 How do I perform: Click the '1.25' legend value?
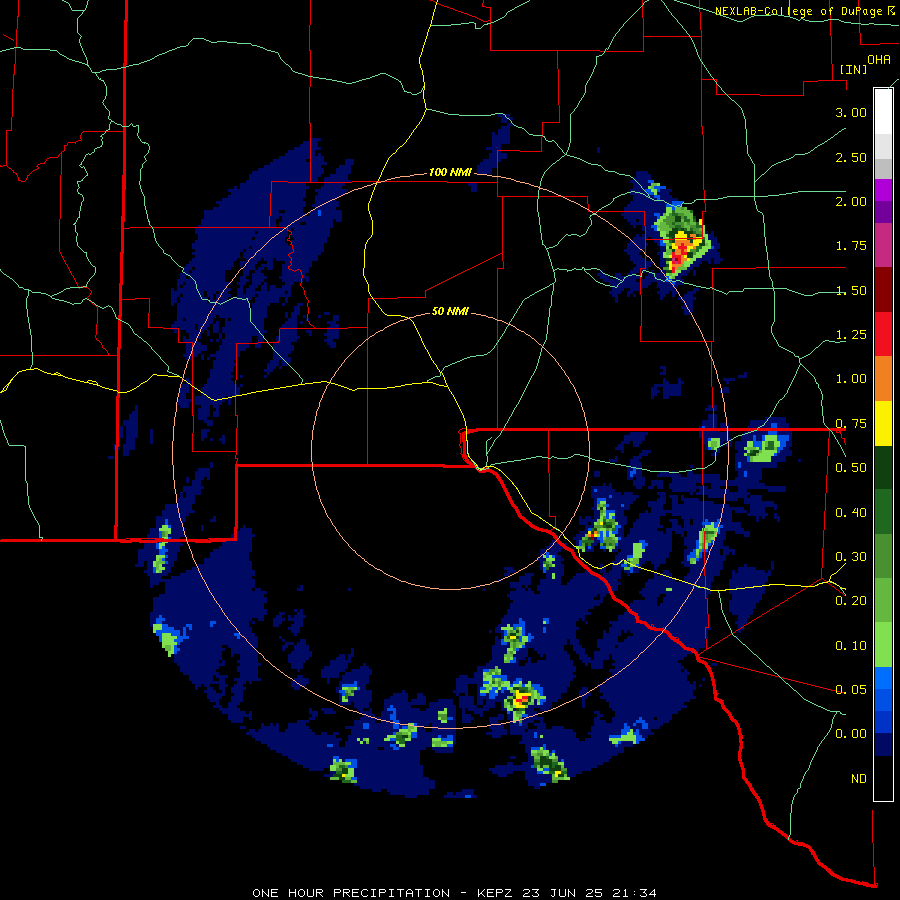(851, 335)
